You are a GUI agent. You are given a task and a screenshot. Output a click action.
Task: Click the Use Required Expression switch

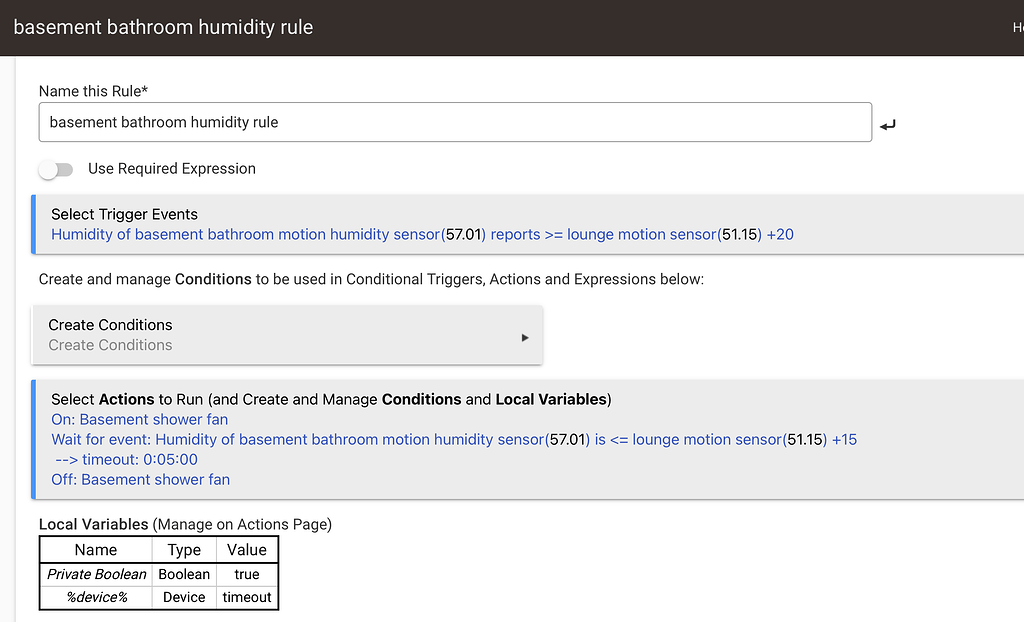pos(56,170)
